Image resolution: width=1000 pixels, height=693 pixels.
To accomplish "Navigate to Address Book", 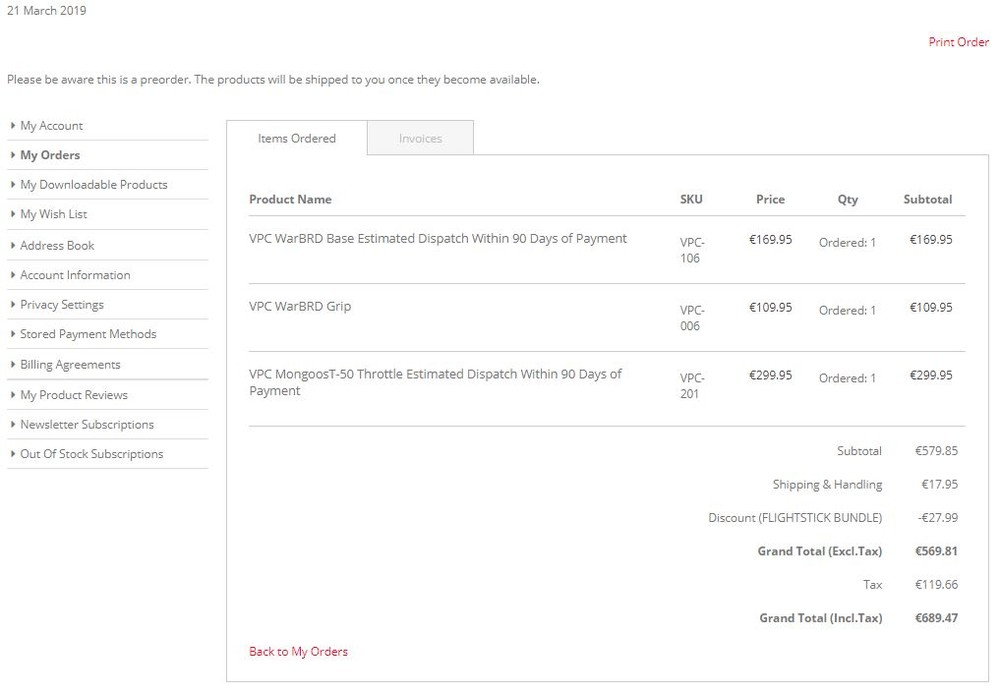I will click(57, 246).
